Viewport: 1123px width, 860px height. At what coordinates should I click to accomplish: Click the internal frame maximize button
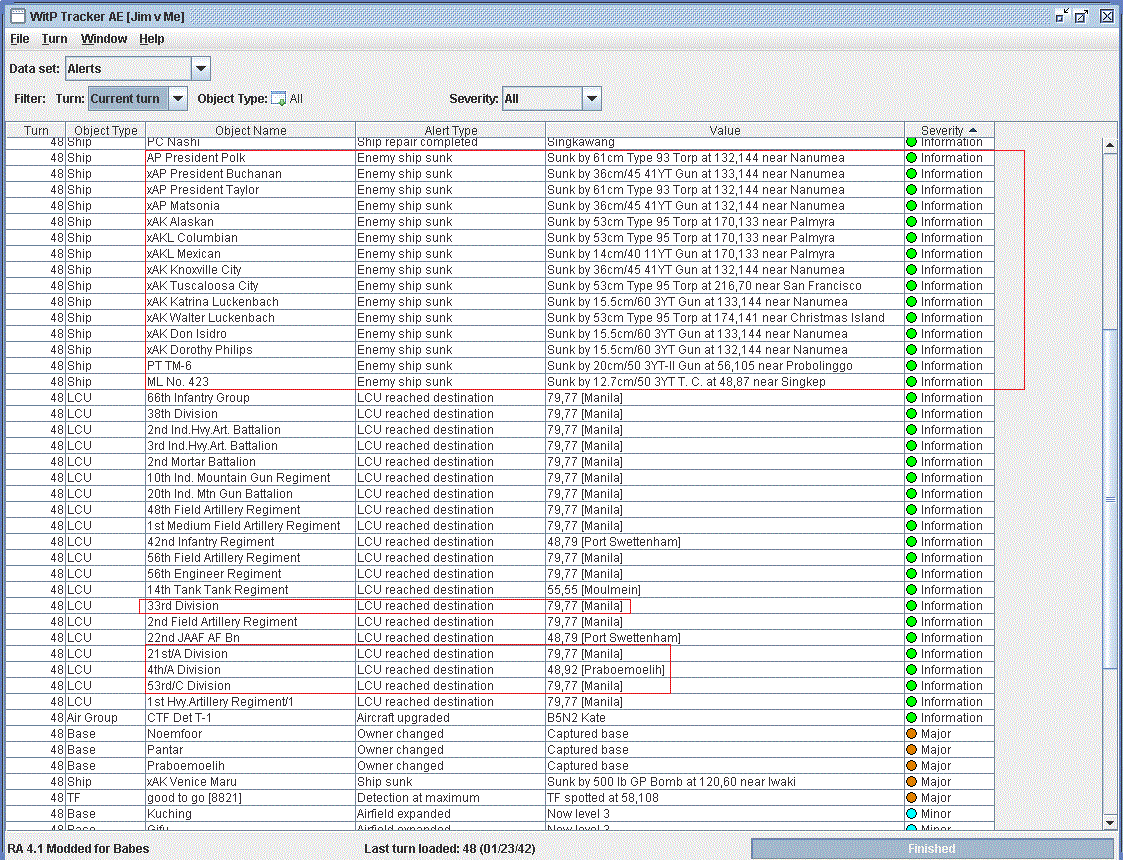[x=1081, y=16]
